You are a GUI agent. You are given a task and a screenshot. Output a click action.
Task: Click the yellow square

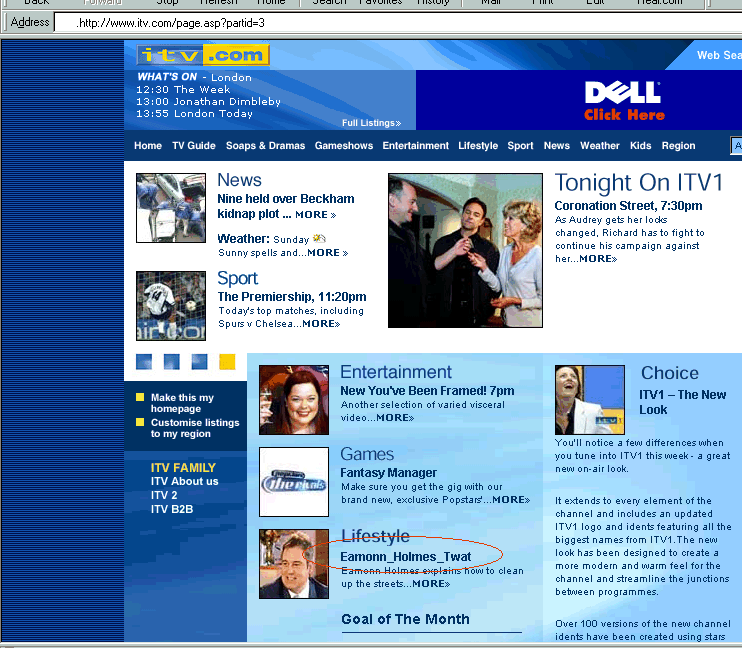pyautogui.click(x=227, y=362)
